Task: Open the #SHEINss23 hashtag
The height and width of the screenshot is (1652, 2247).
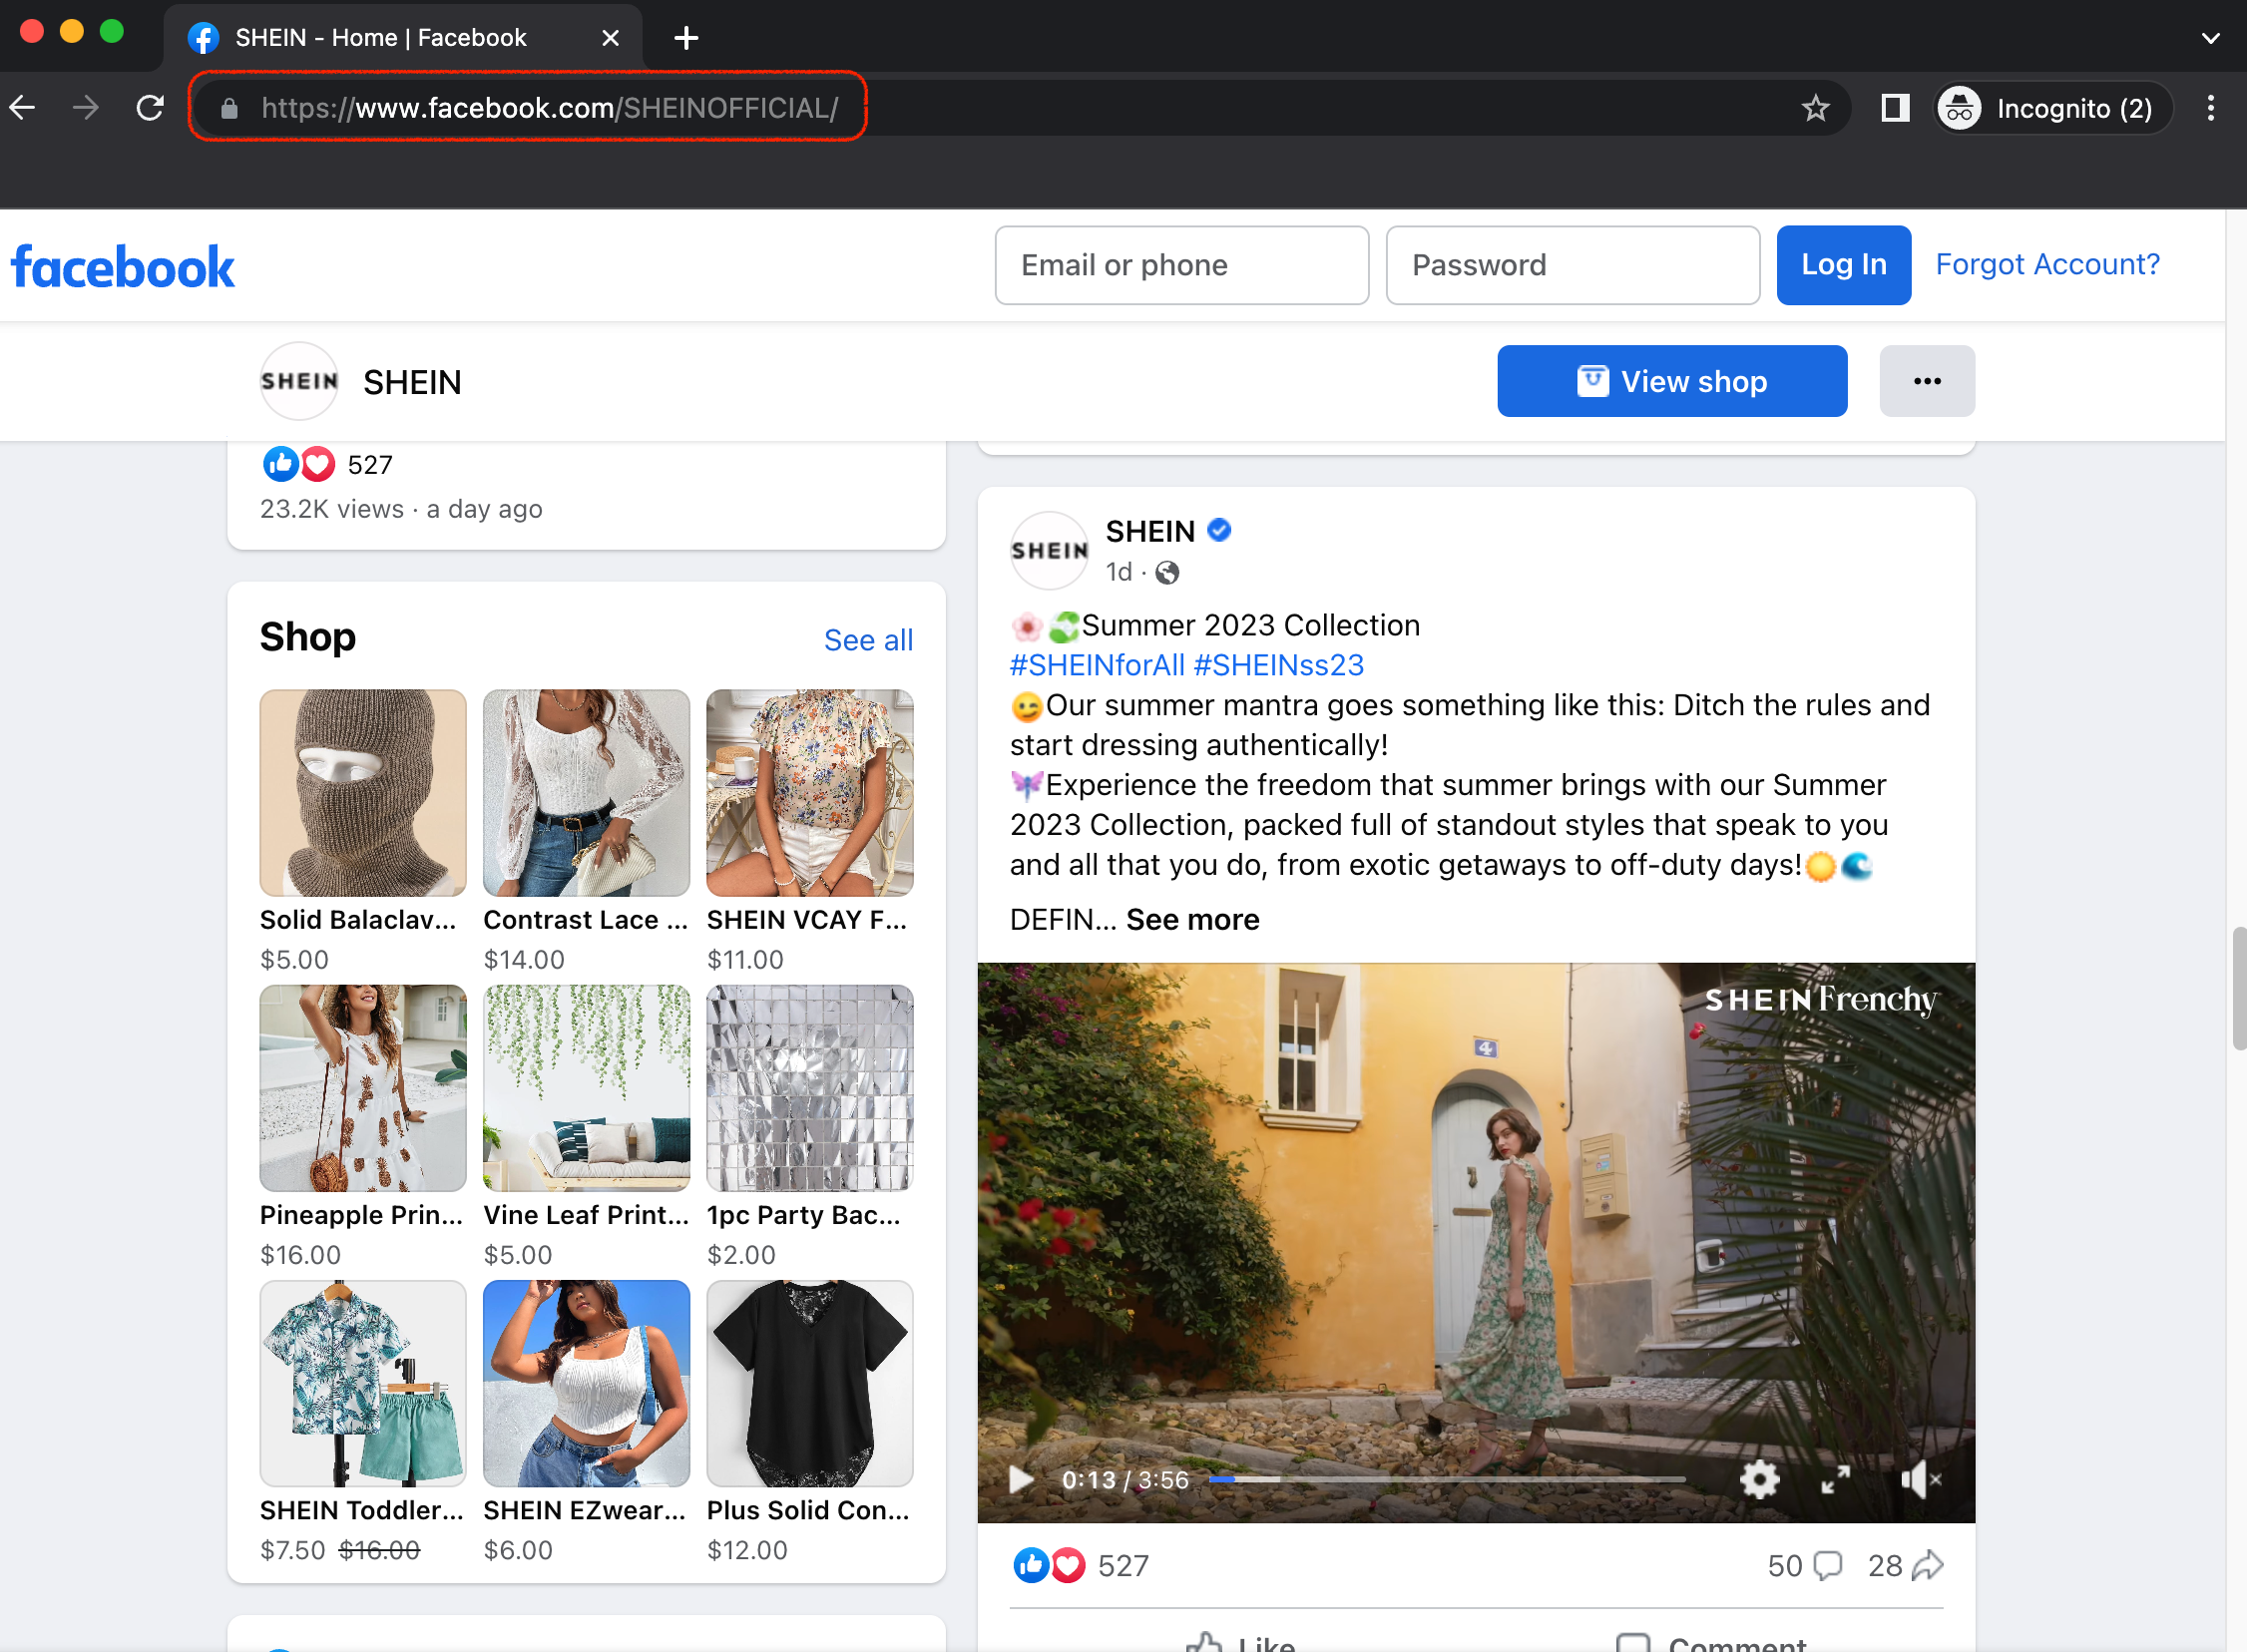Action: [x=1278, y=665]
